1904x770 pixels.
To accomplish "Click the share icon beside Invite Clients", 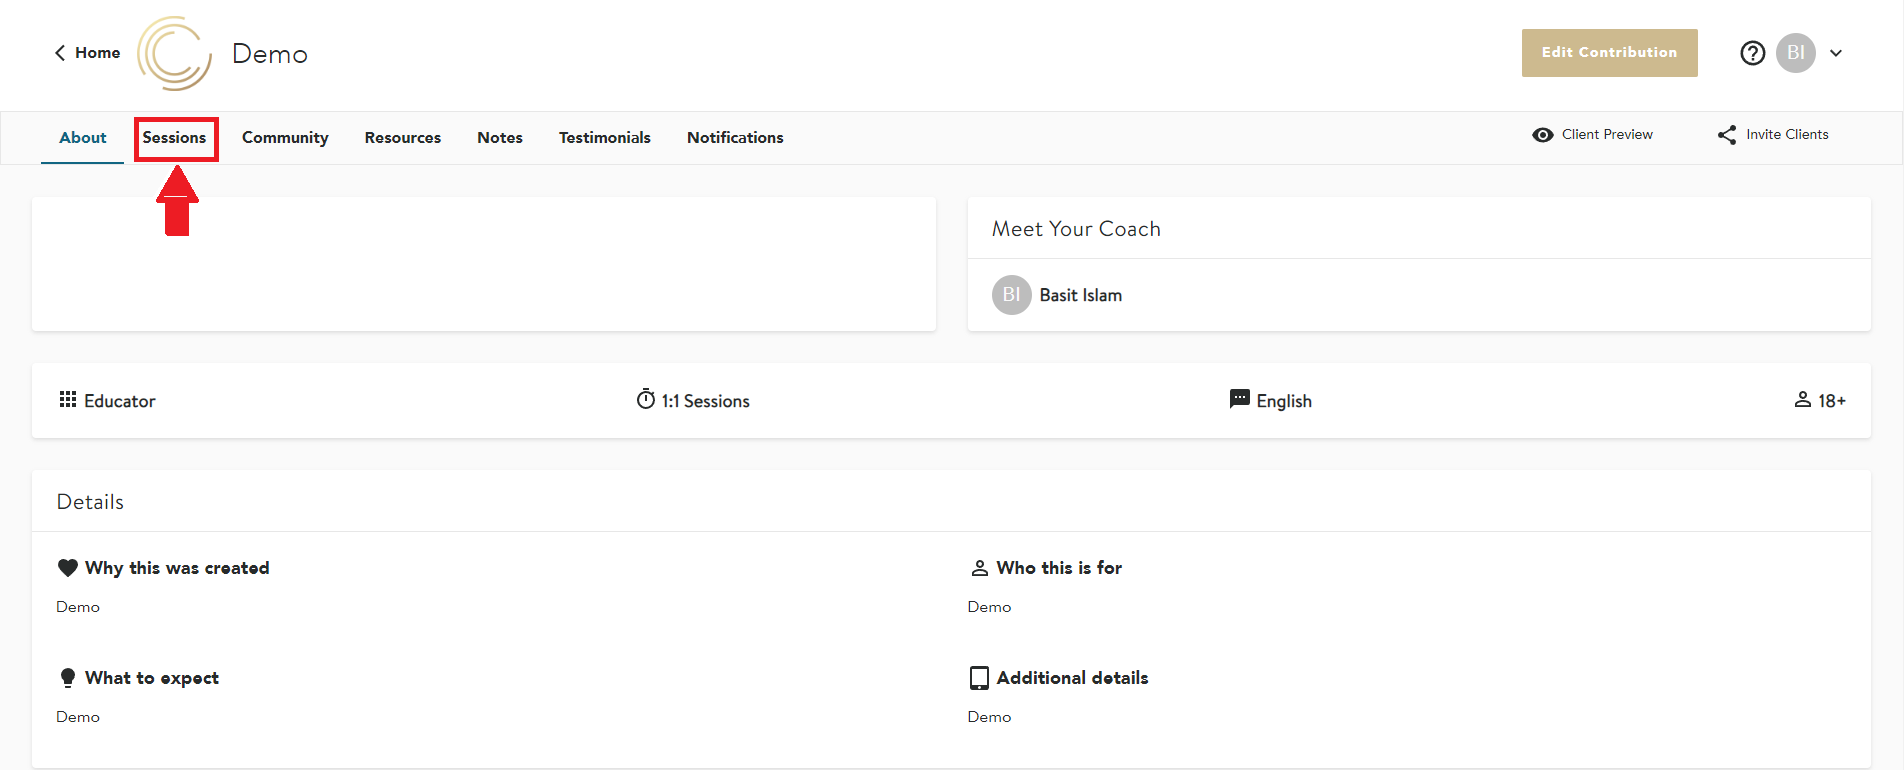I will (x=1727, y=135).
